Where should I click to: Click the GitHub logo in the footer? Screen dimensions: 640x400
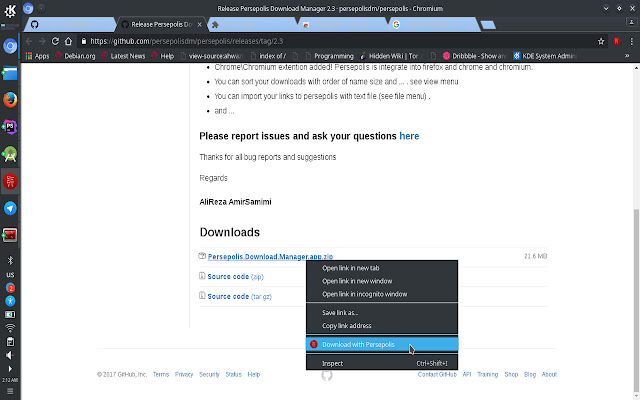tap(326, 374)
